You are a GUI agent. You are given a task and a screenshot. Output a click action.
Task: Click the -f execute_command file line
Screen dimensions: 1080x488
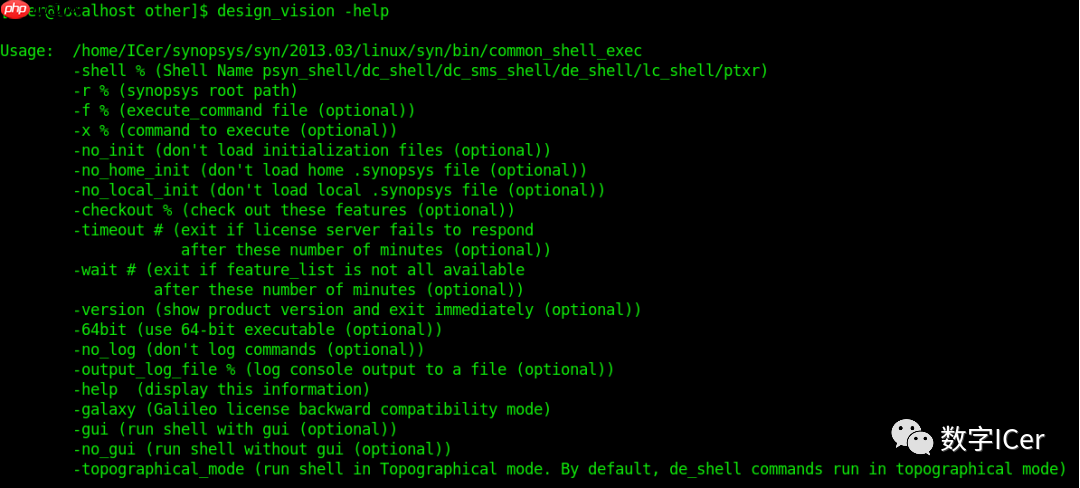click(244, 110)
